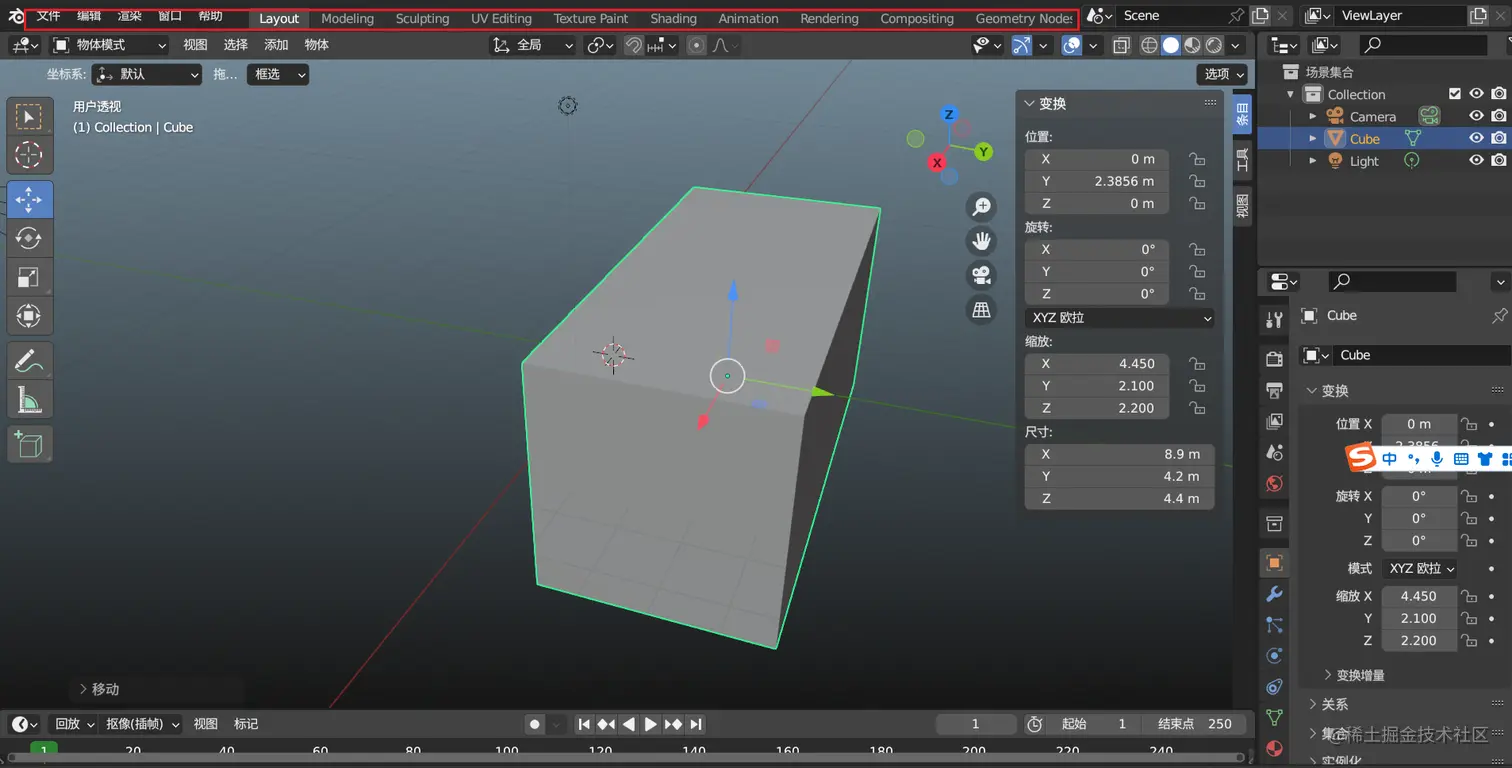
Task: Open the View Layer properties tab
Action: pyautogui.click(x=1274, y=421)
